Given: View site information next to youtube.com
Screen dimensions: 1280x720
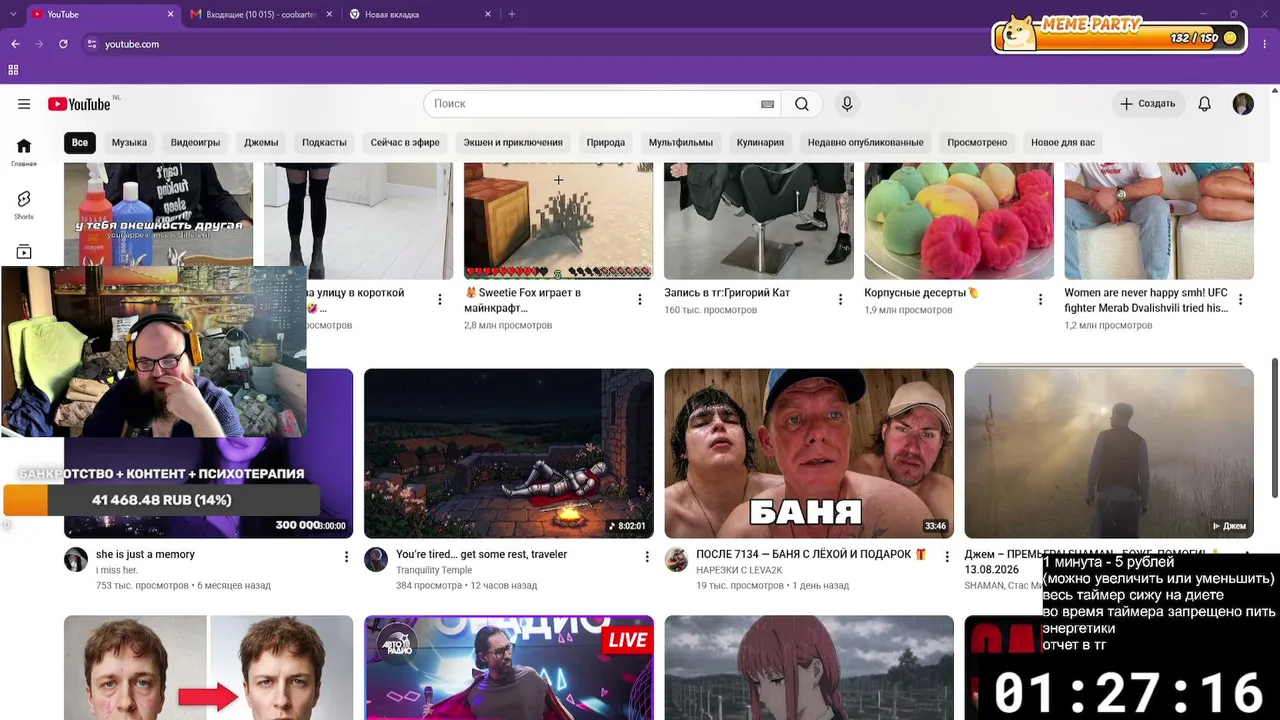Looking at the screenshot, I should [92, 44].
